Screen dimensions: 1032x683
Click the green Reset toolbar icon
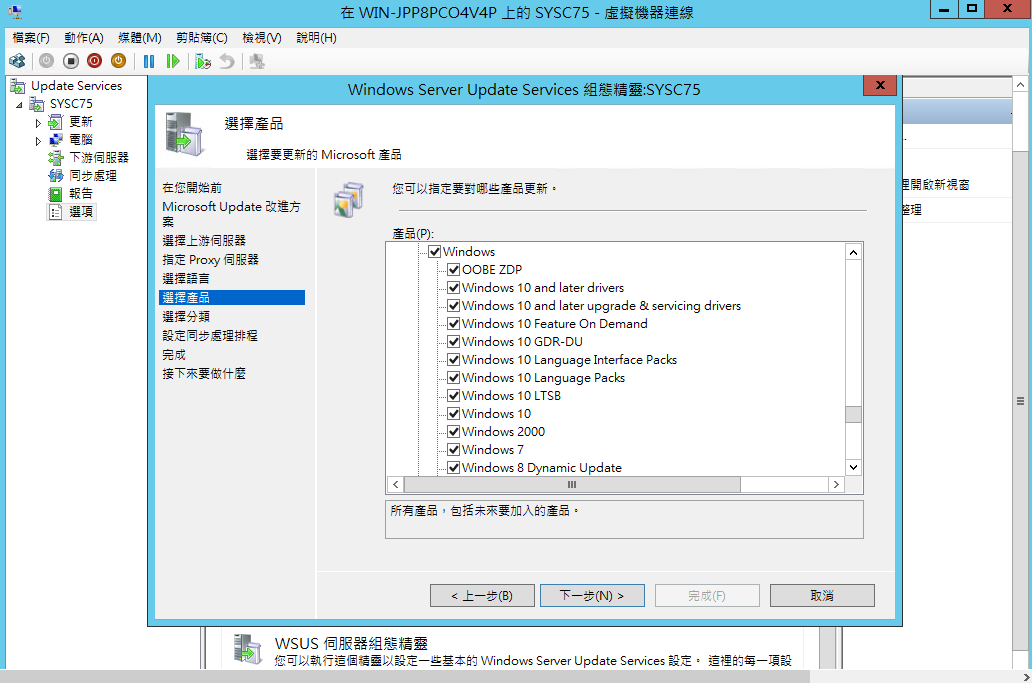[172, 61]
